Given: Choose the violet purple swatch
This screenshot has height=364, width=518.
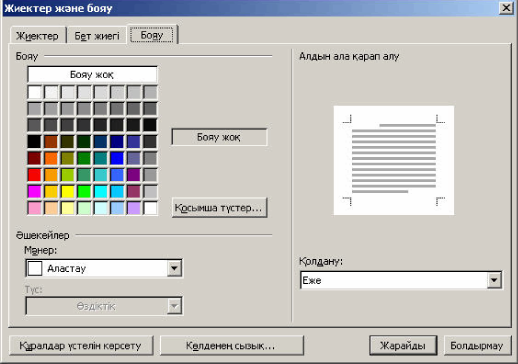Looking at the screenshot, I should coord(134,175).
